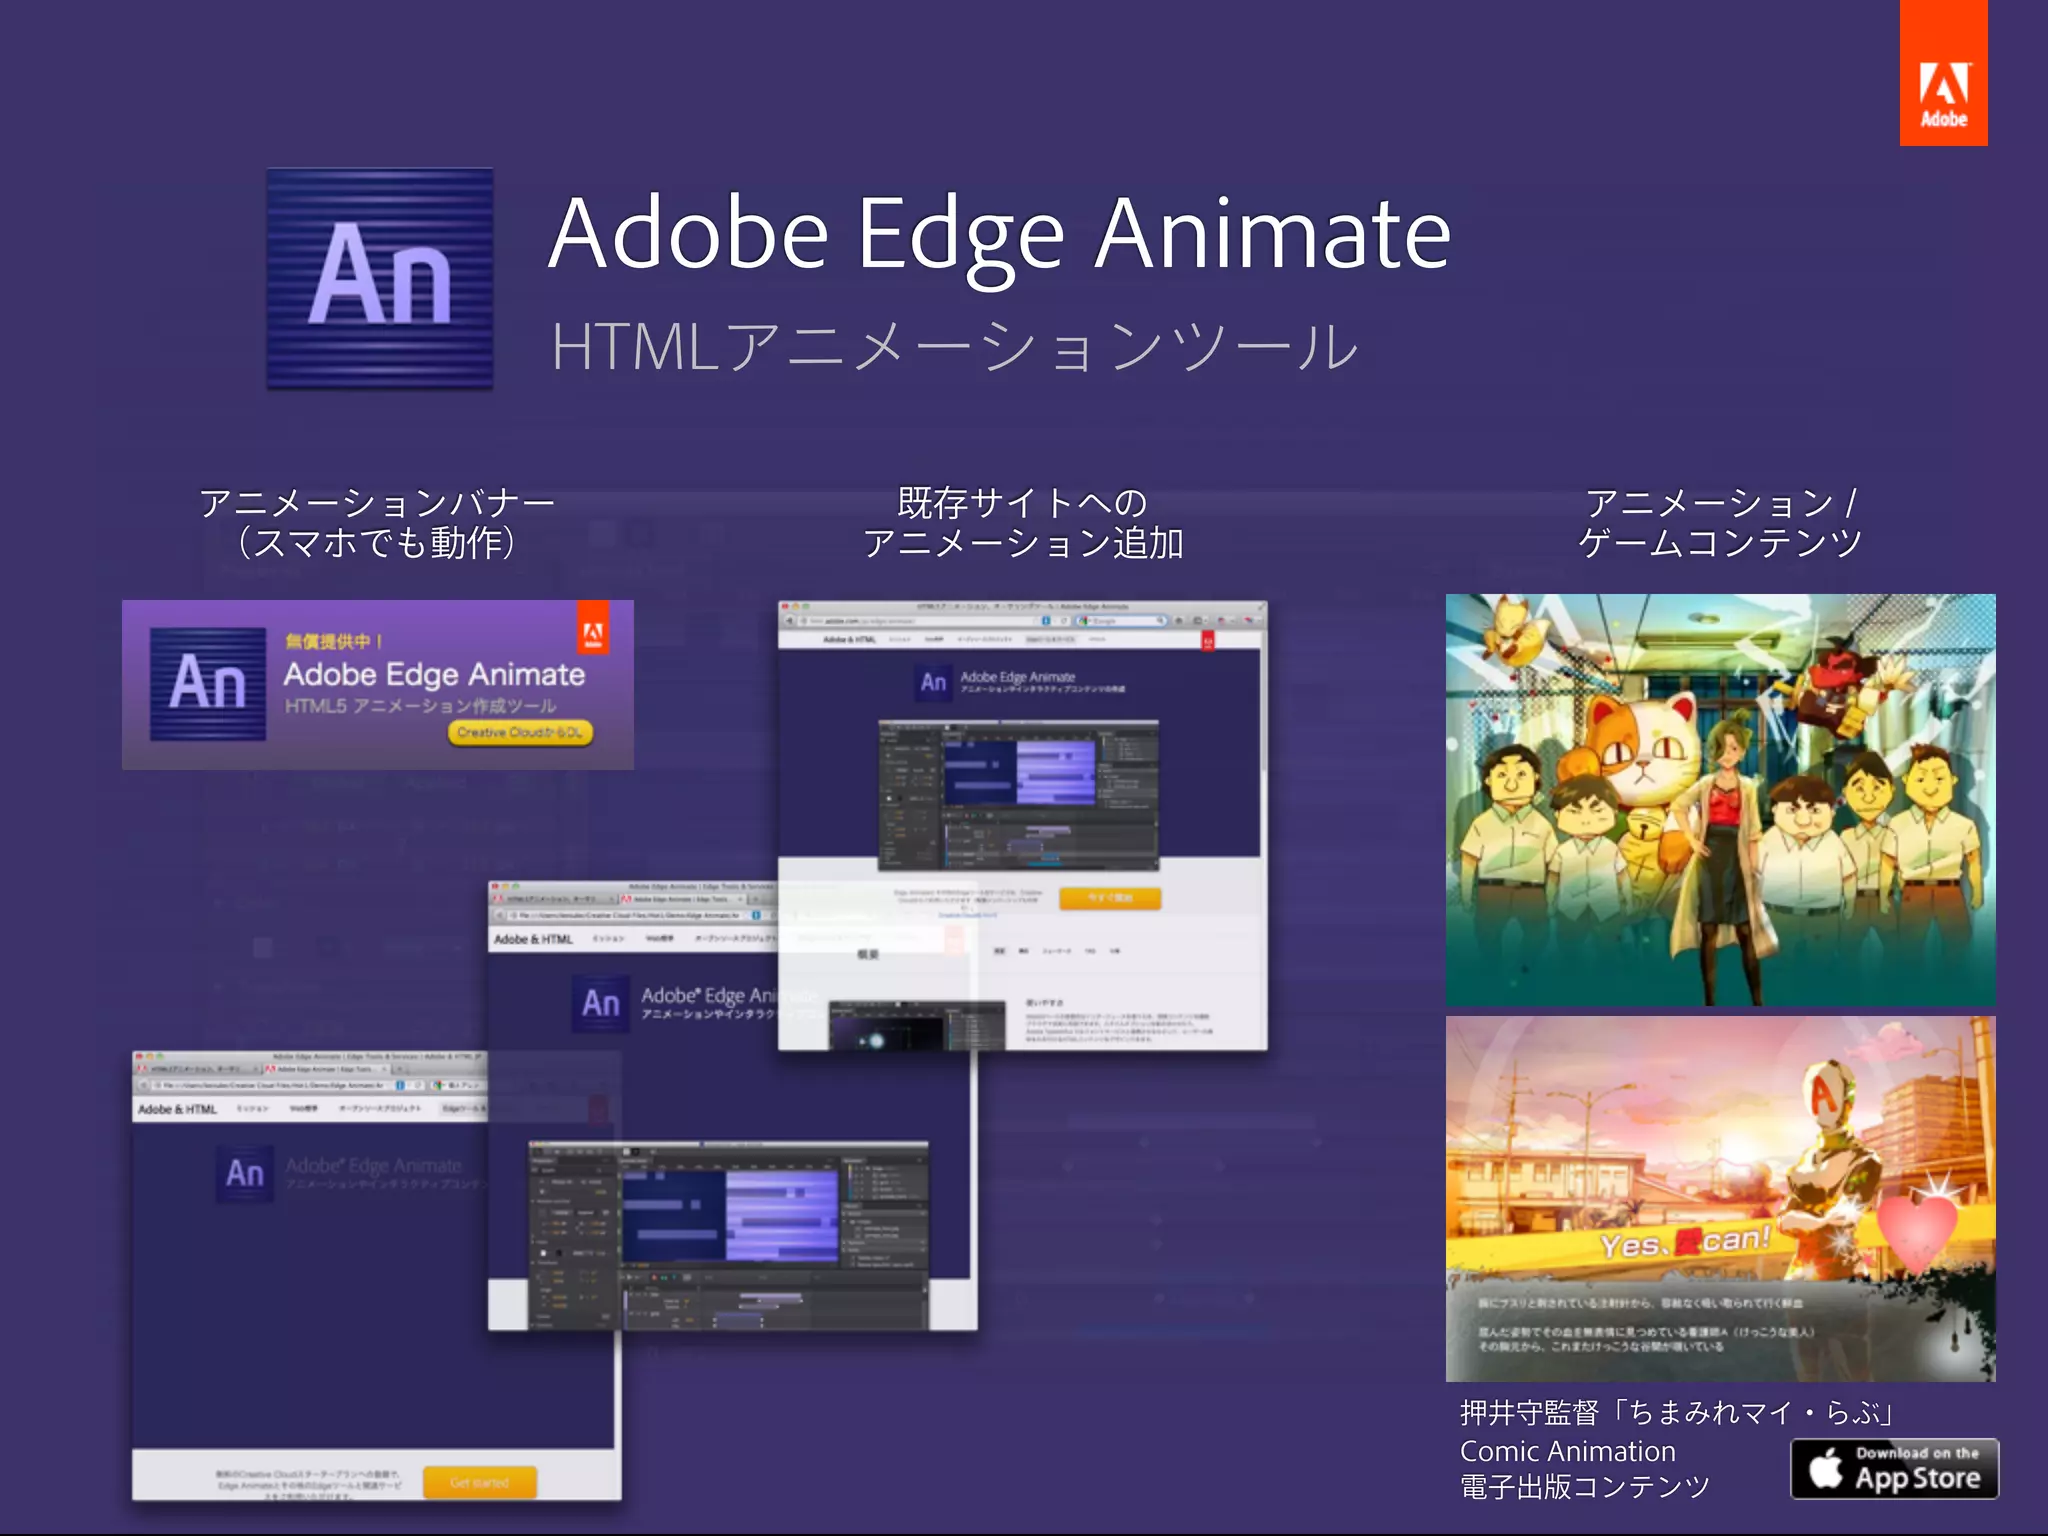Screen dimensions: 2048x1536
Task: Select second tab in bottom-left browser window
Action: [x=325, y=1069]
